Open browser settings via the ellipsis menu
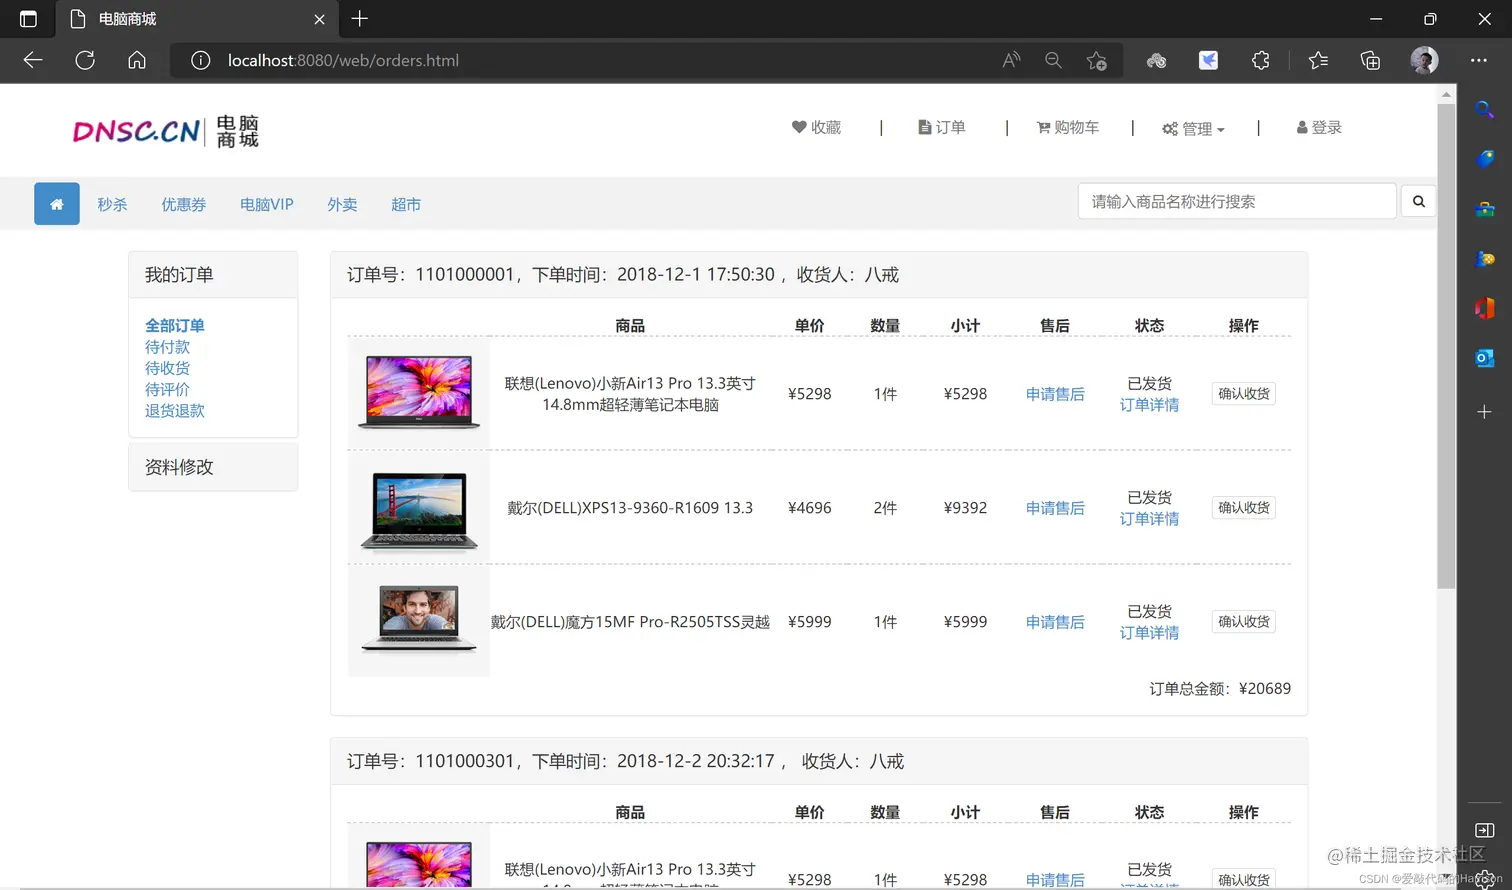Viewport: 1512px width, 890px height. 1478,60
